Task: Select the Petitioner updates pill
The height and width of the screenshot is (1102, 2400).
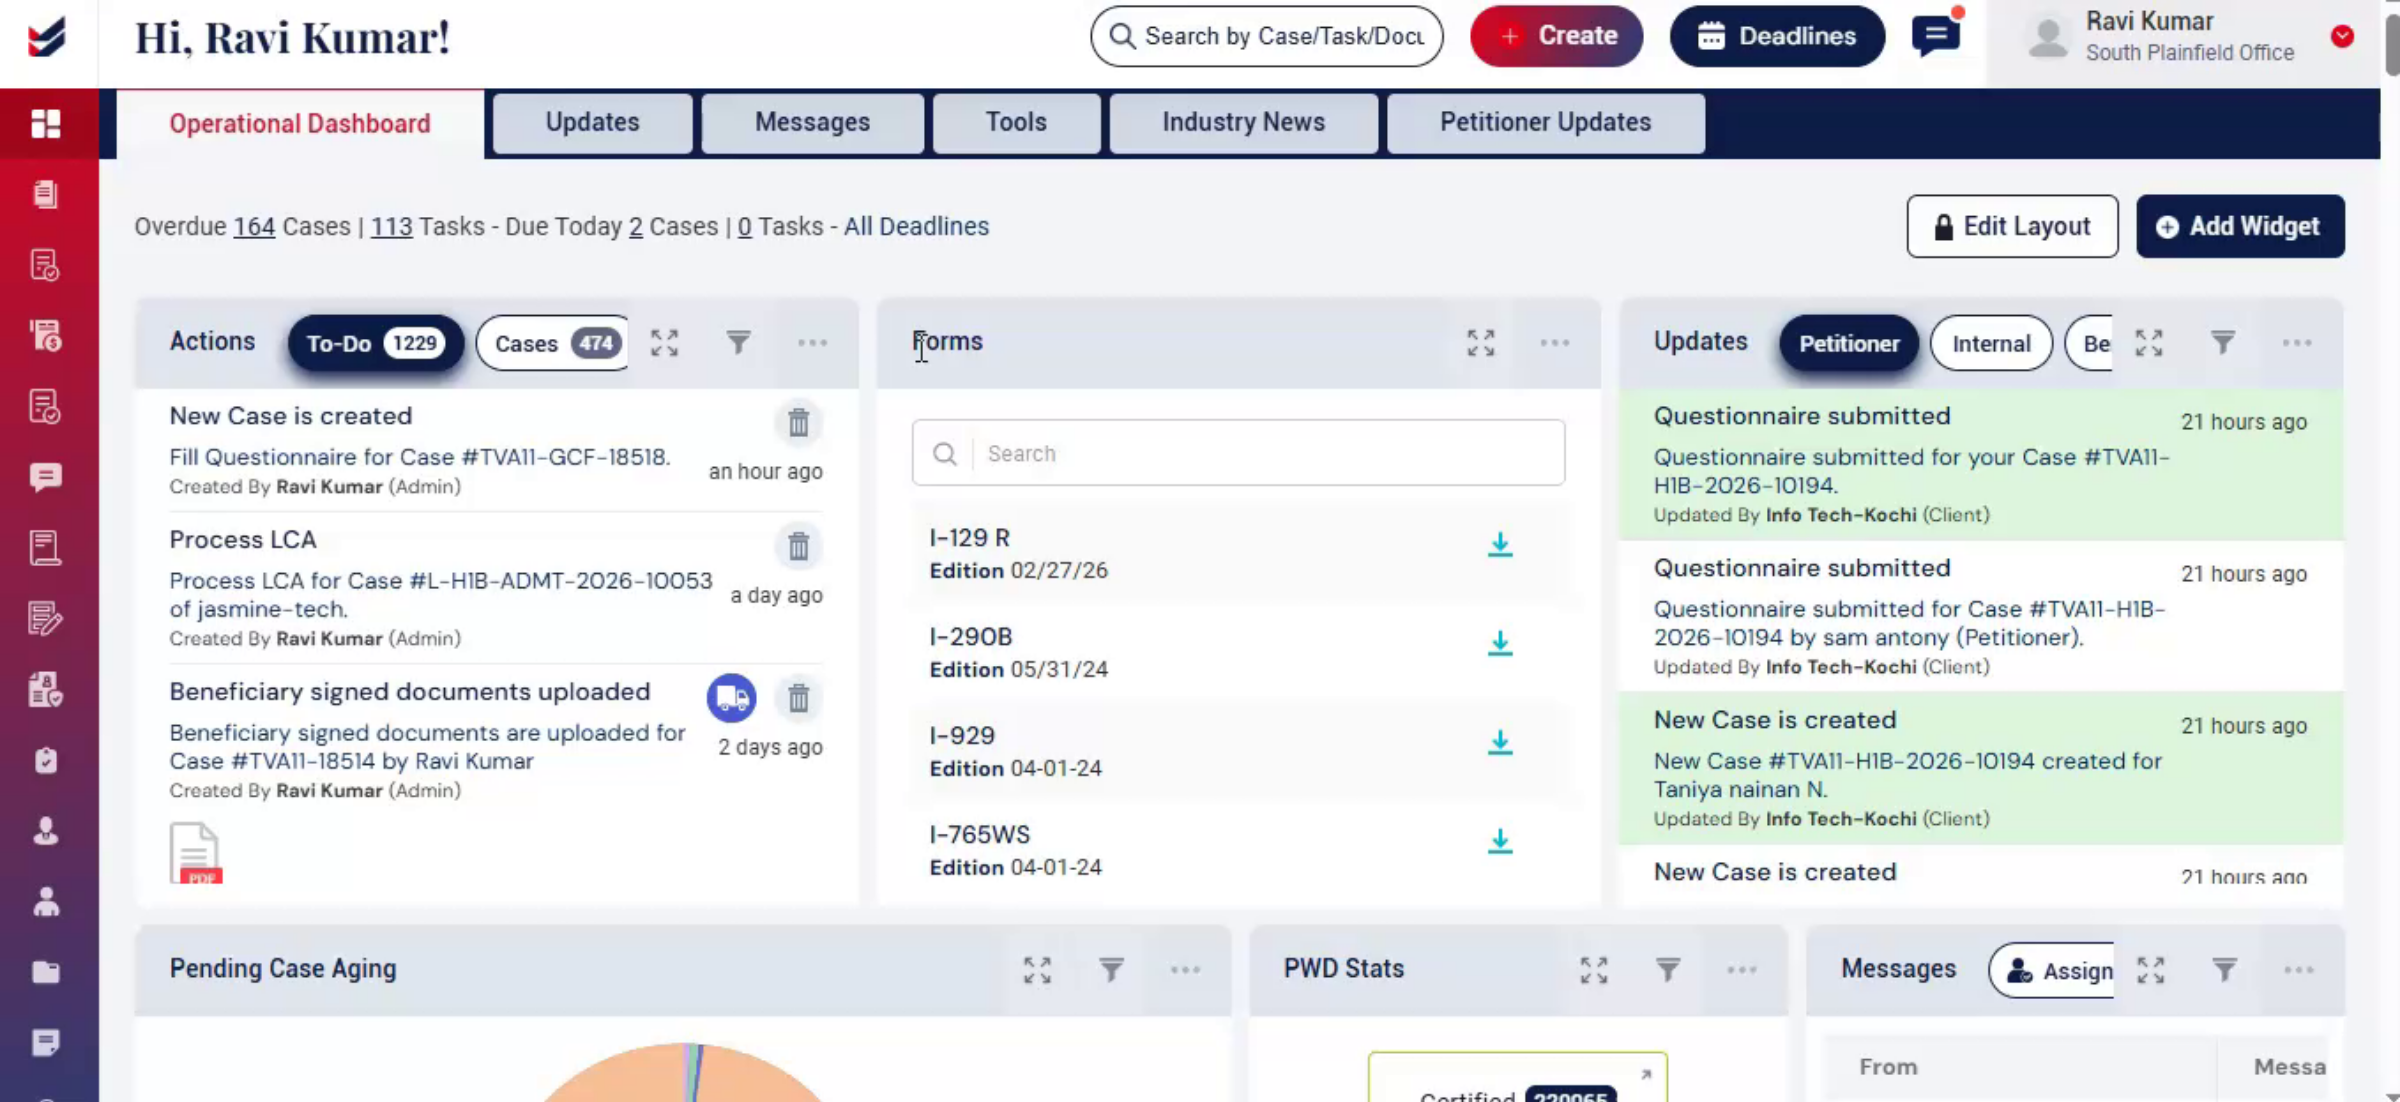Action: click(x=1849, y=343)
